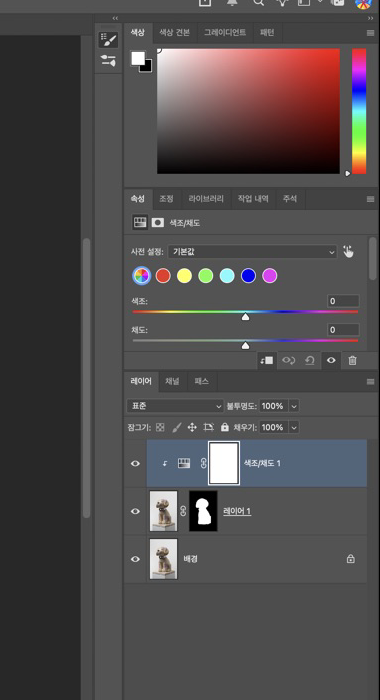
Task: Pick a hue on the vertical spectrum bar
Action: 359,111
